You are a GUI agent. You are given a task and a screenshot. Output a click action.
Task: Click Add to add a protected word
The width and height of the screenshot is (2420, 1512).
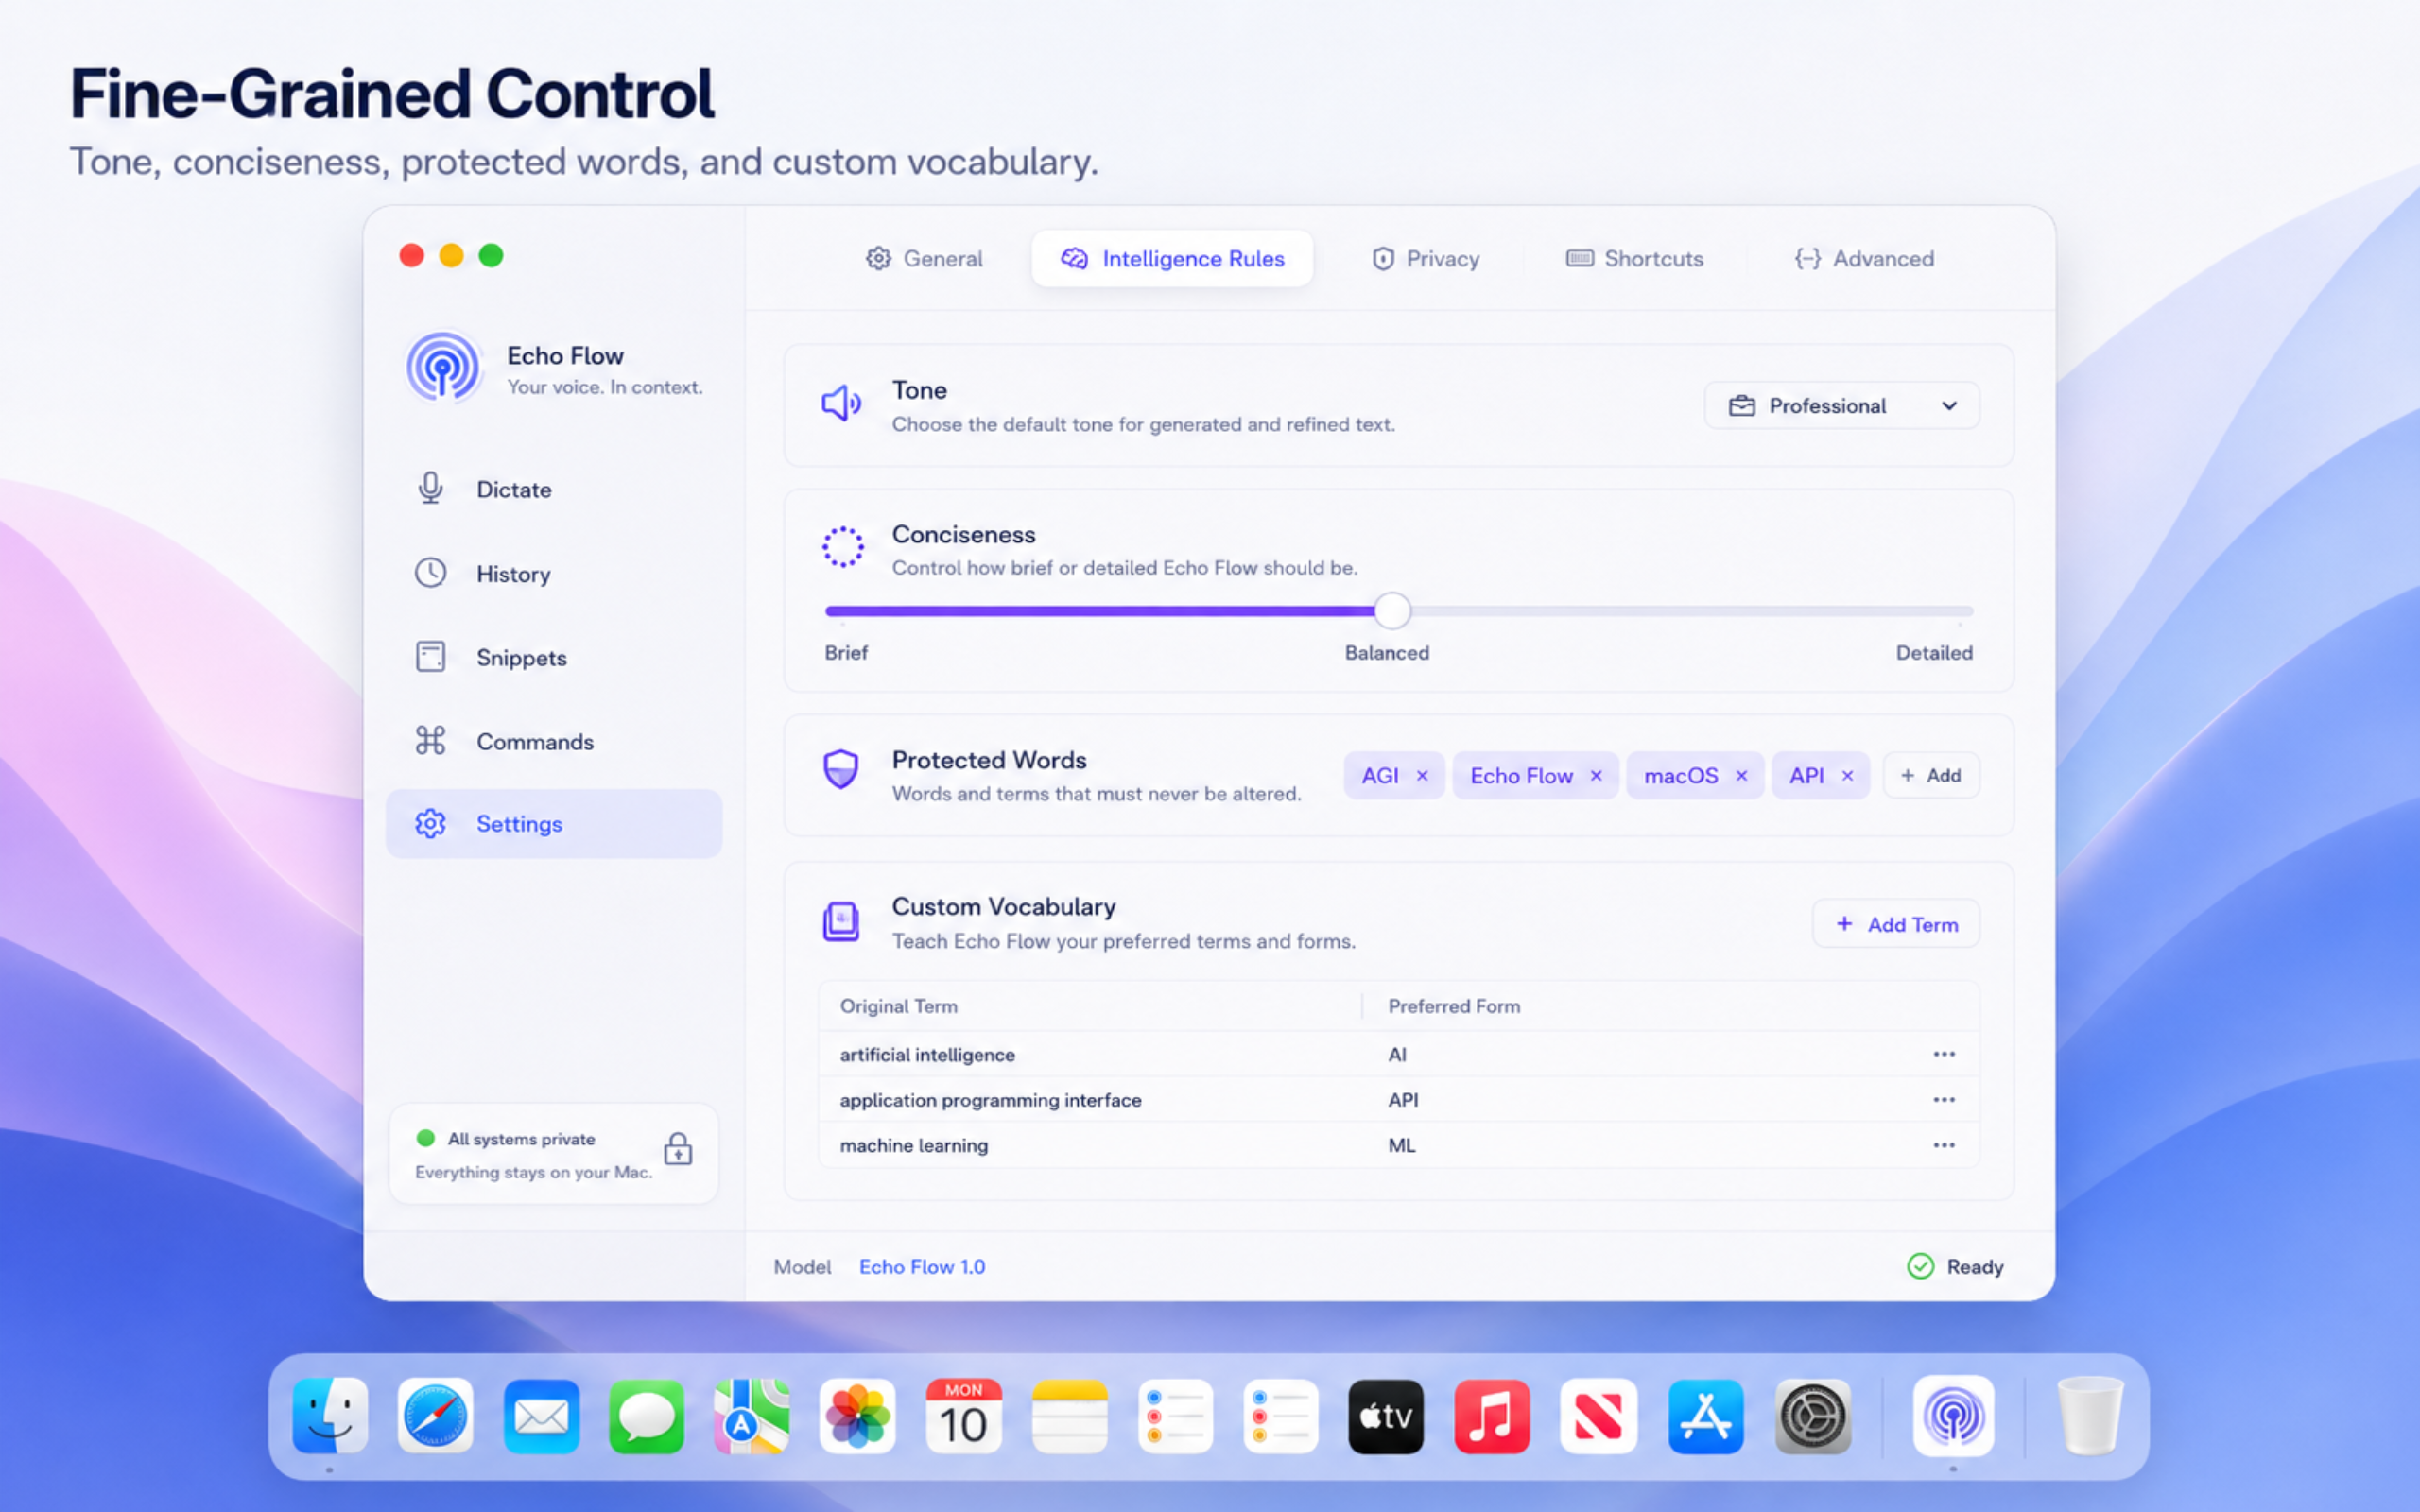tap(1931, 775)
